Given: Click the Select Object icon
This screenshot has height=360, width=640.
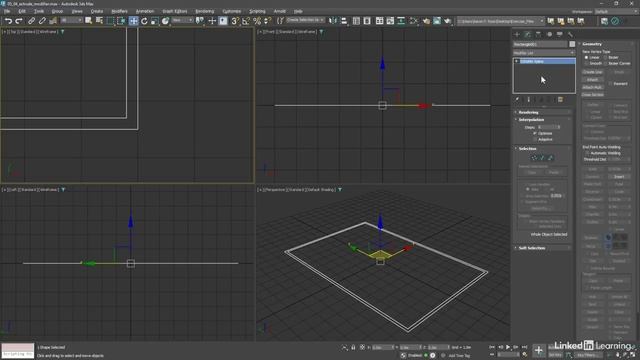Looking at the screenshot, I should [88, 21].
